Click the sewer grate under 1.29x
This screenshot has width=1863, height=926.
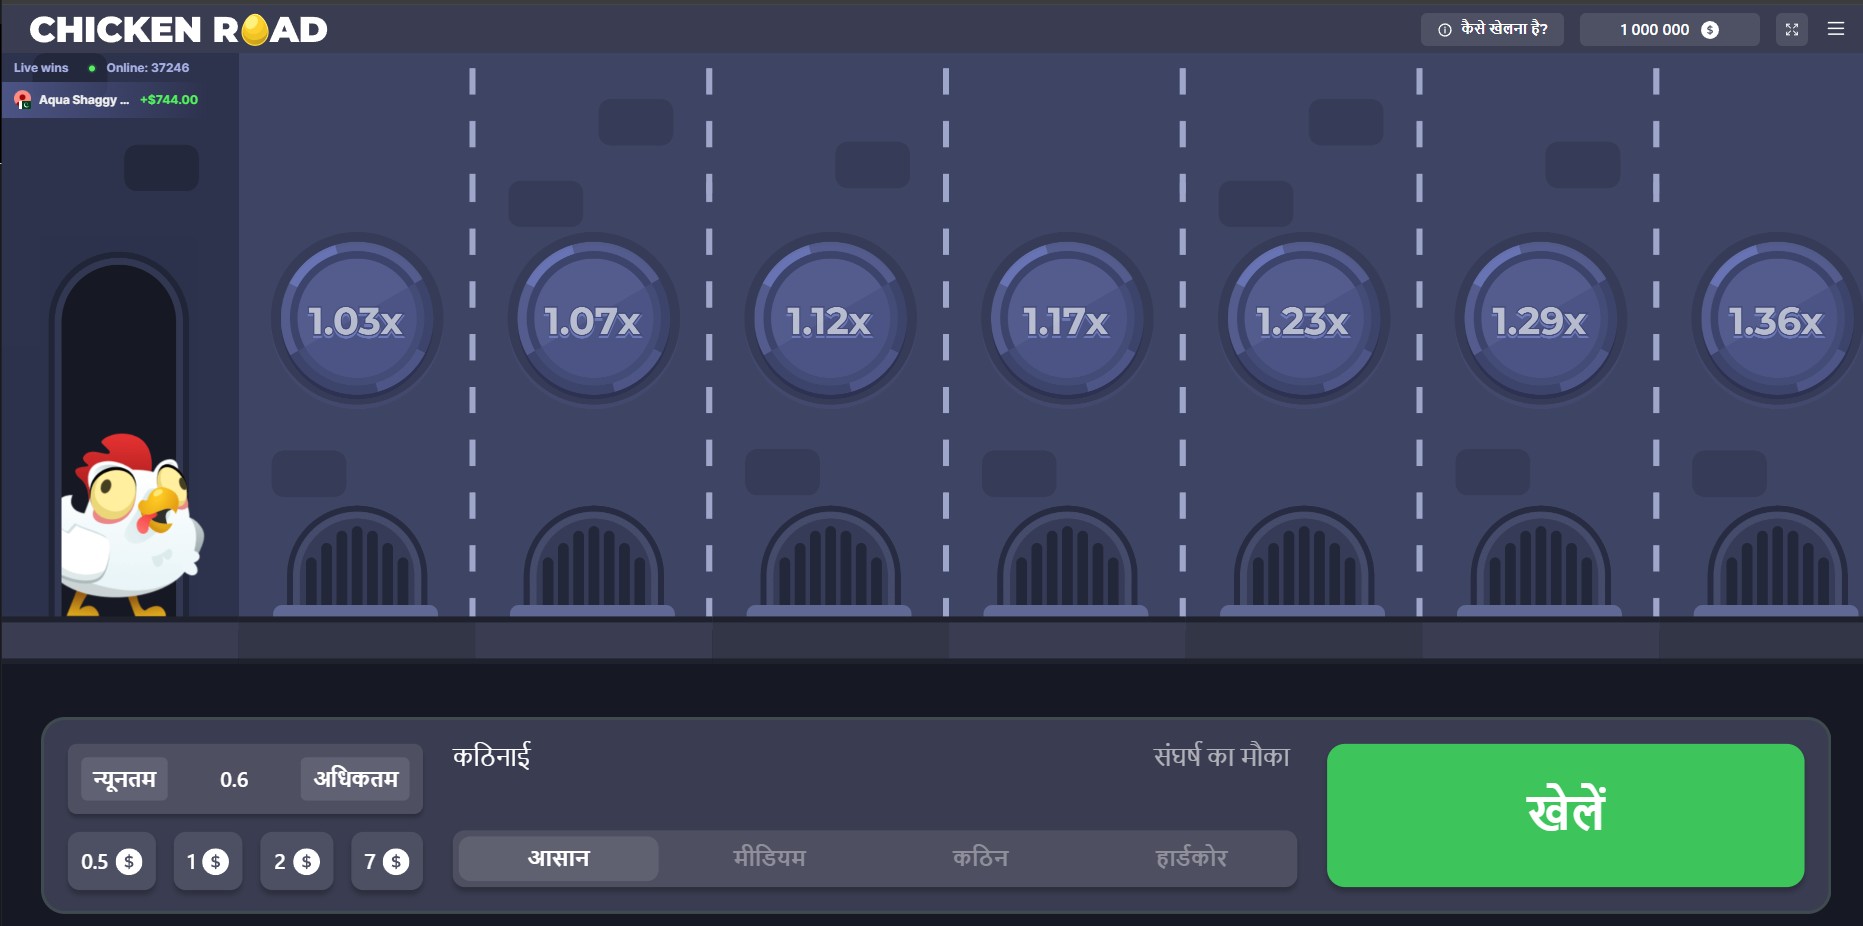(1541, 561)
